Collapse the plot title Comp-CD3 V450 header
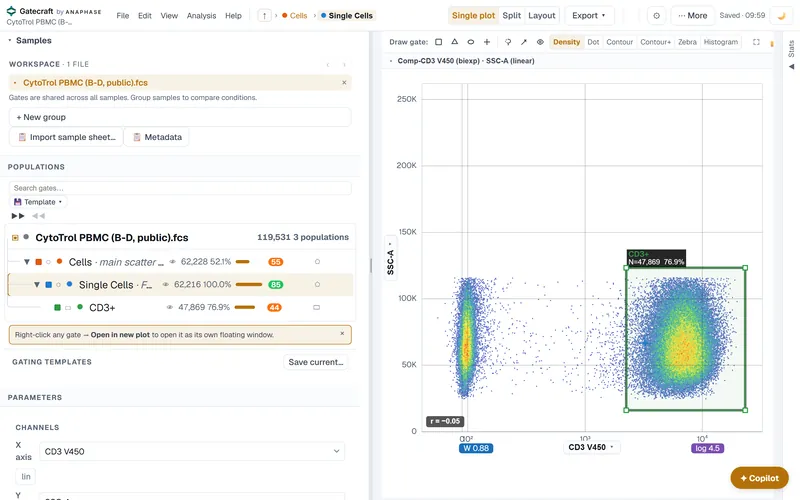This screenshot has width=800, height=500. [x=391, y=61]
